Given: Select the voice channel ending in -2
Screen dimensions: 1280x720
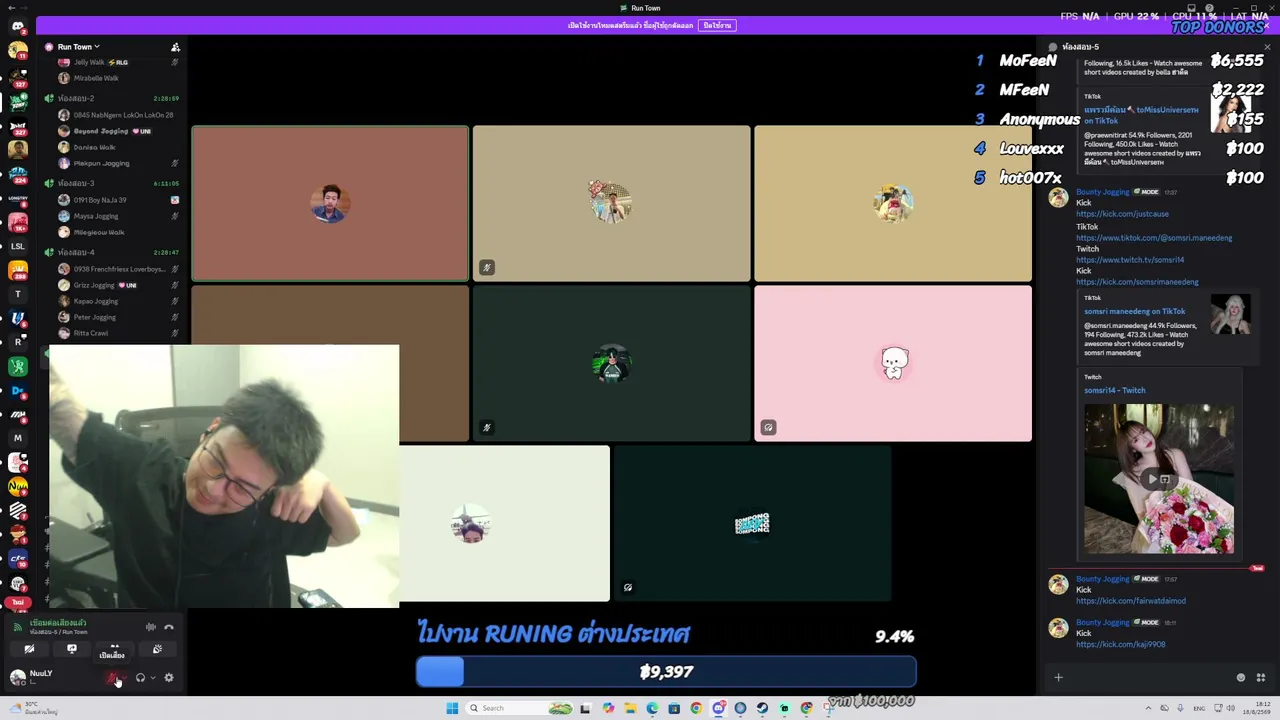Looking at the screenshot, I should click(x=76, y=98).
